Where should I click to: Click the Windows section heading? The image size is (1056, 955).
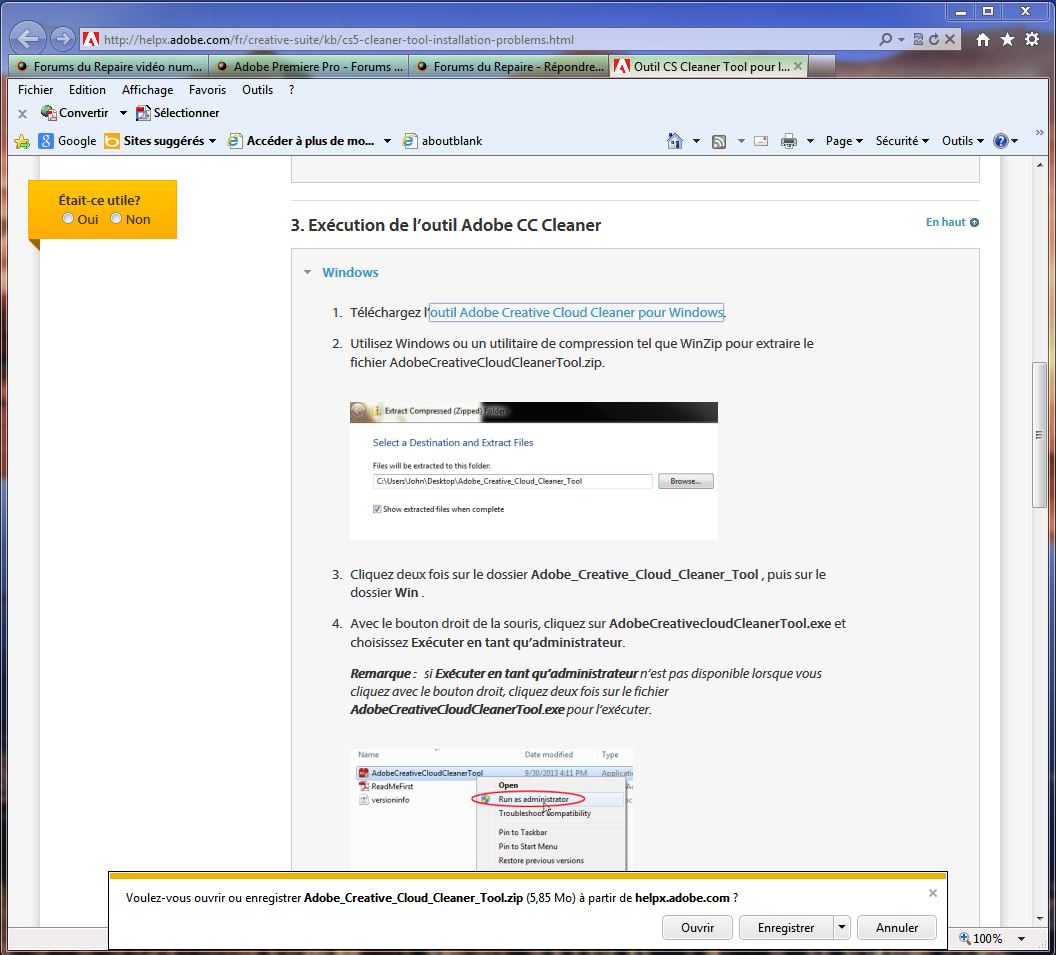click(x=350, y=272)
